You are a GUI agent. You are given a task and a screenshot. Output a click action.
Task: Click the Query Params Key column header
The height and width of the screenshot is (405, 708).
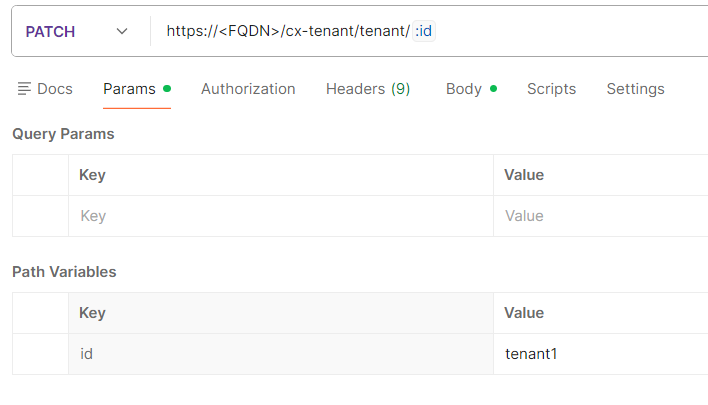coord(93,175)
